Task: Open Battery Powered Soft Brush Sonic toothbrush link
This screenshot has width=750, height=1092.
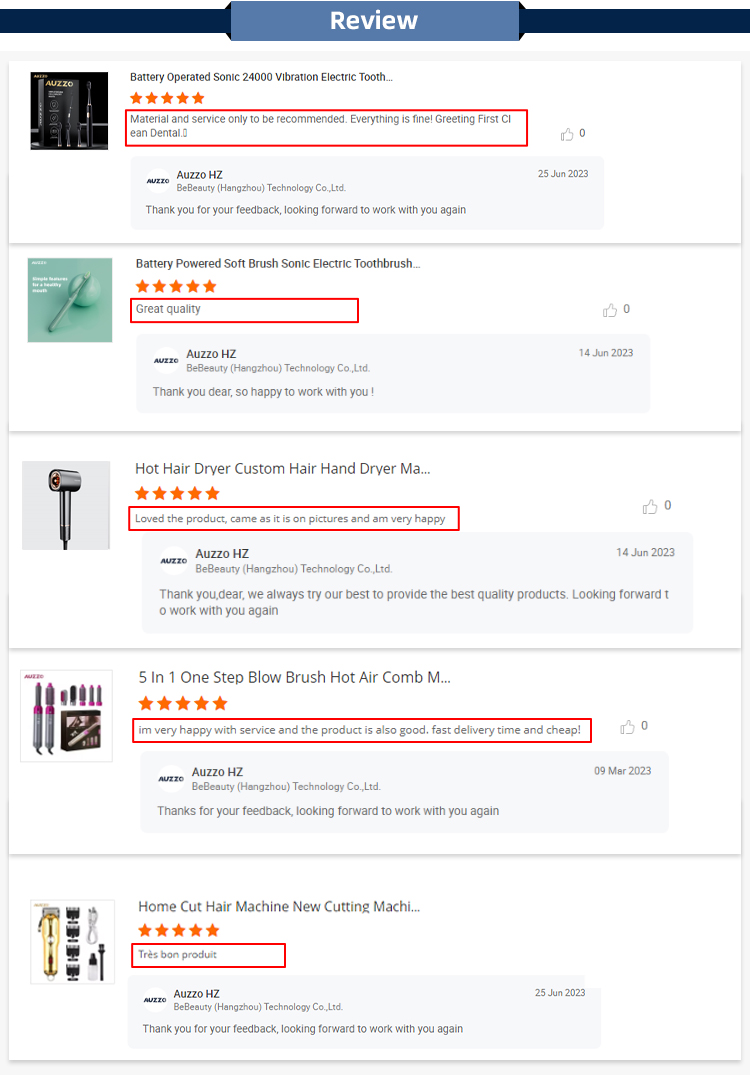Action: click(278, 264)
